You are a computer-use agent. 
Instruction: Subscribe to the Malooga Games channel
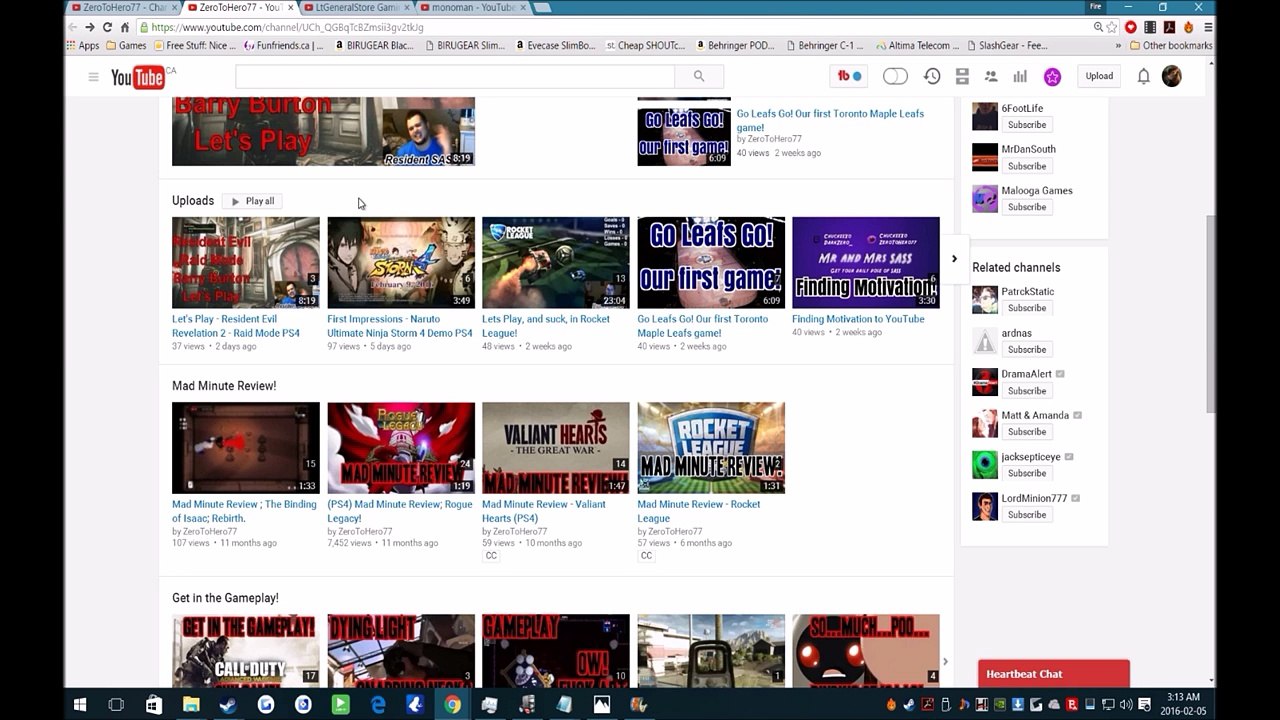click(1027, 207)
